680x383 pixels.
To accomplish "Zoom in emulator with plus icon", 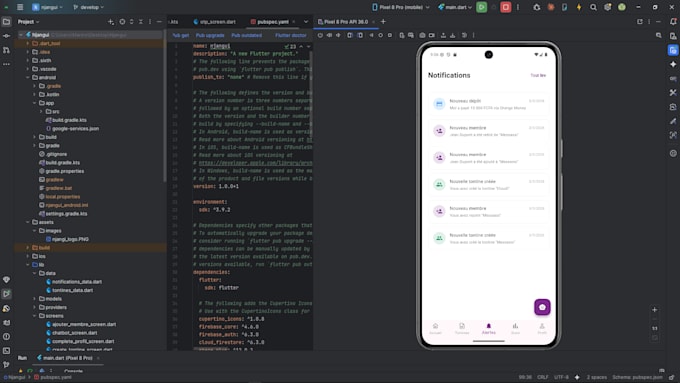I will pyautogui.click(x=654, y=310).
